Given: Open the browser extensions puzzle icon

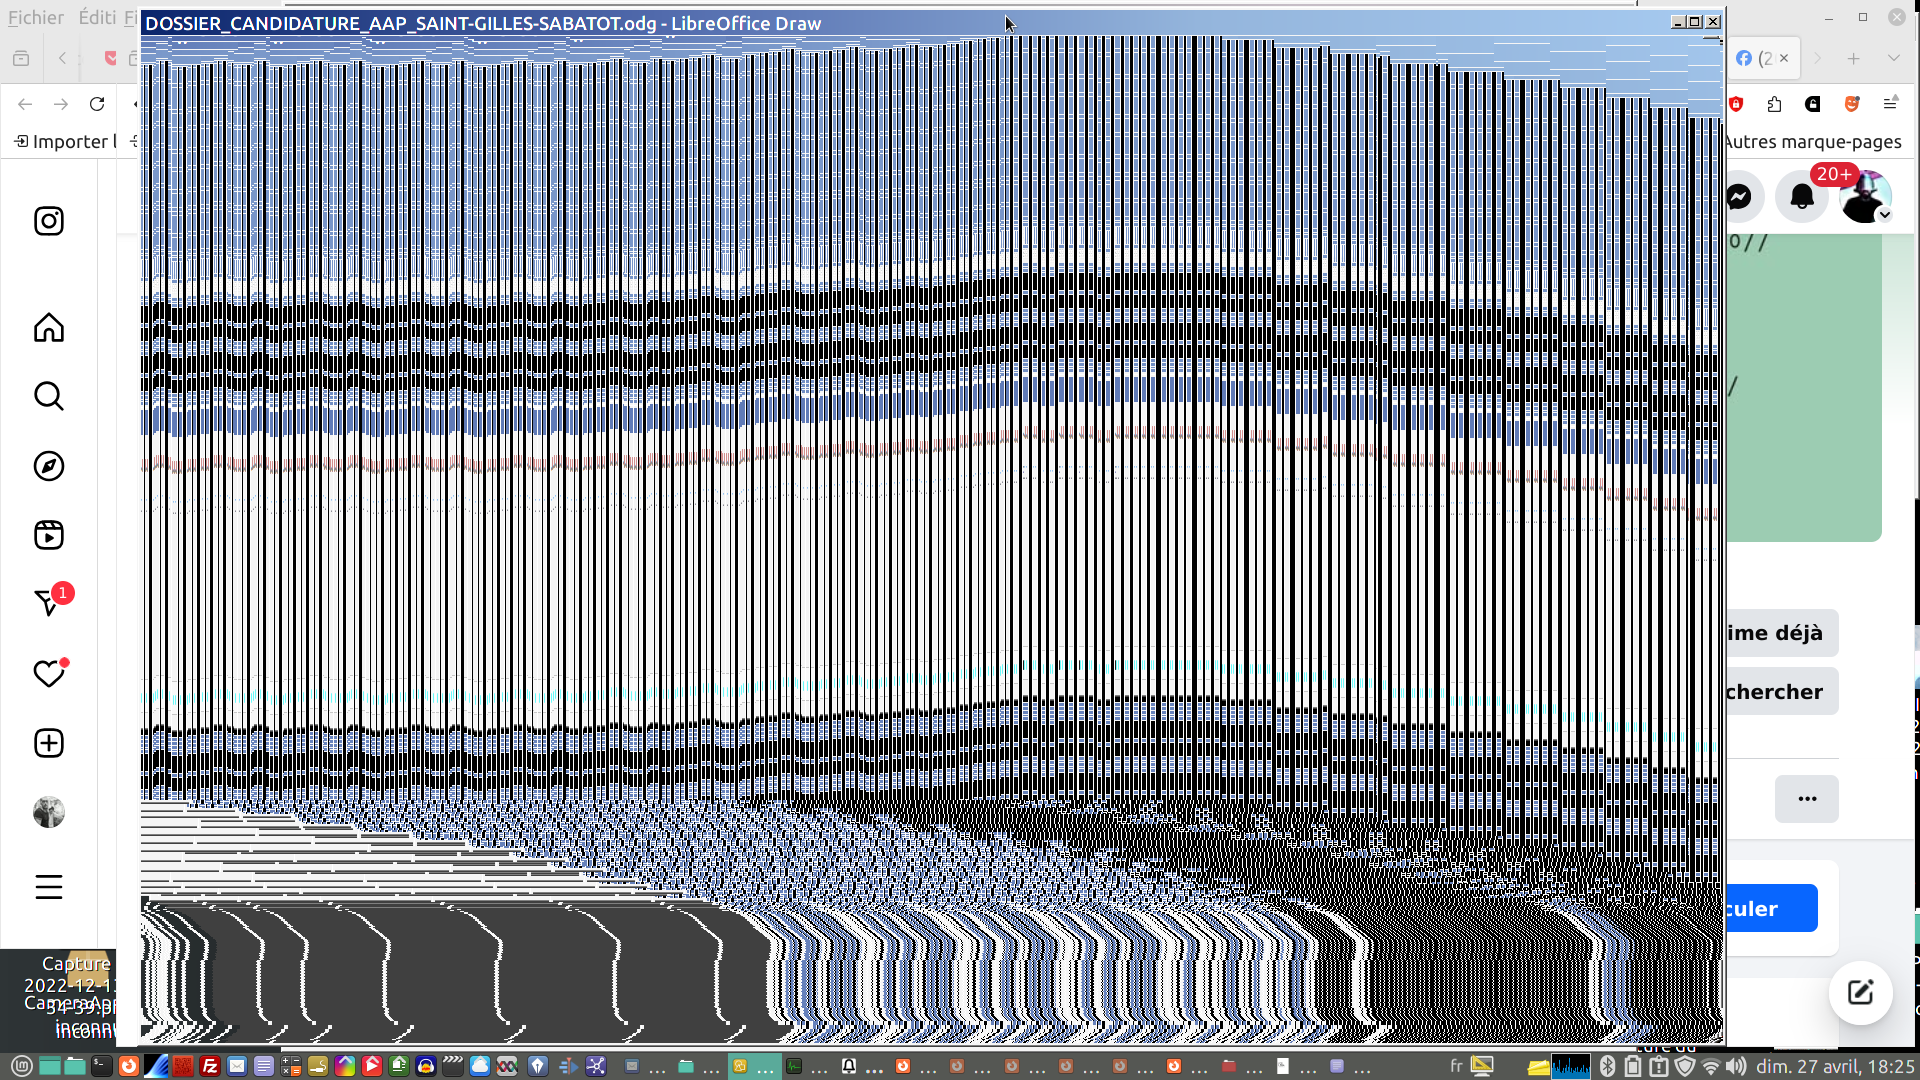Looking at the screenshot, I should [x=1774, y=104].
